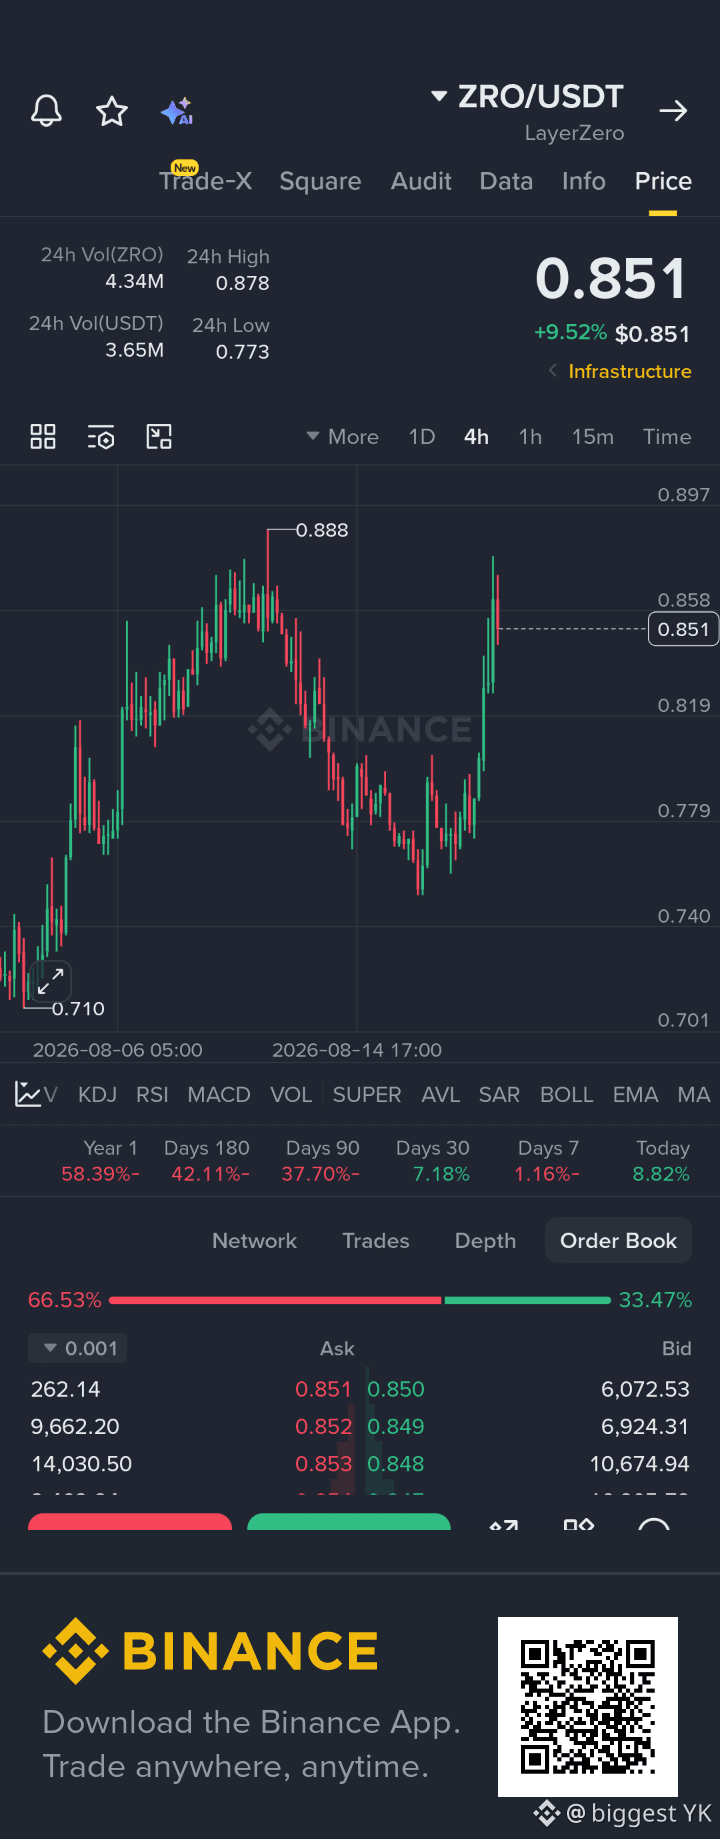This screenshot has width=720, height=1839.
Task: Tap the QR code image
Action: 588,1707
